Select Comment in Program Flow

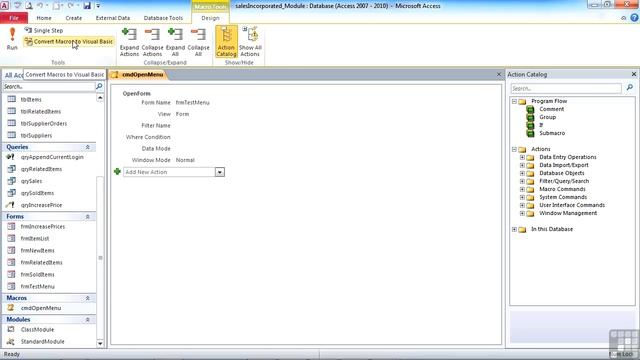[551, 109]
